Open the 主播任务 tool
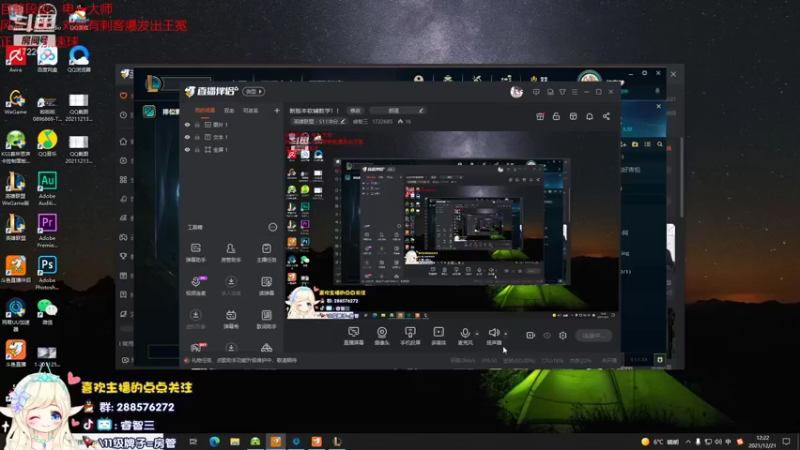 266,253
